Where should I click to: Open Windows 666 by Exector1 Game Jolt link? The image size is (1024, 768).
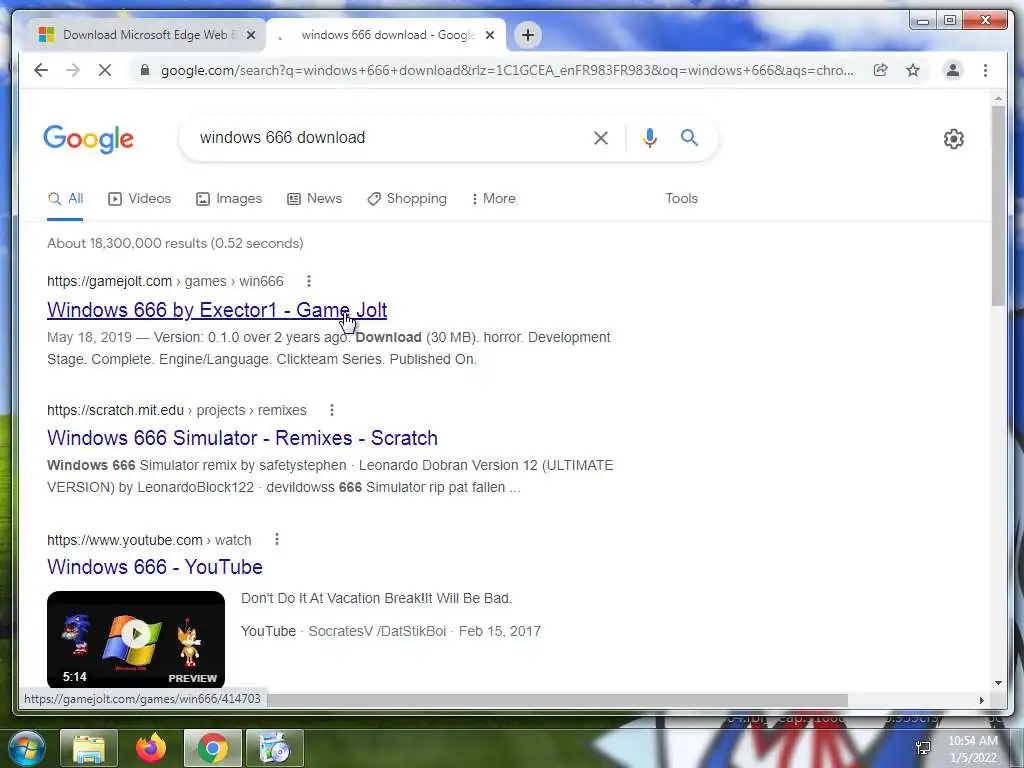(x=217, y=310)
